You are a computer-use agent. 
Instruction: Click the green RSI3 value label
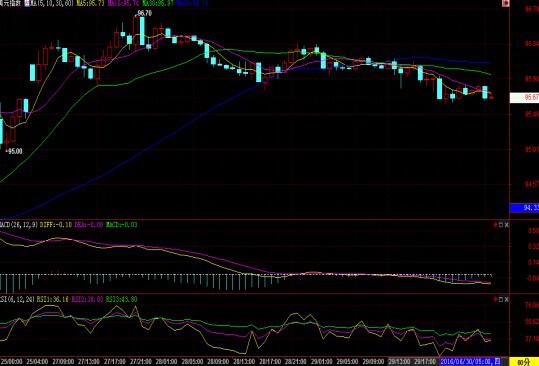[x=122, y=299]
